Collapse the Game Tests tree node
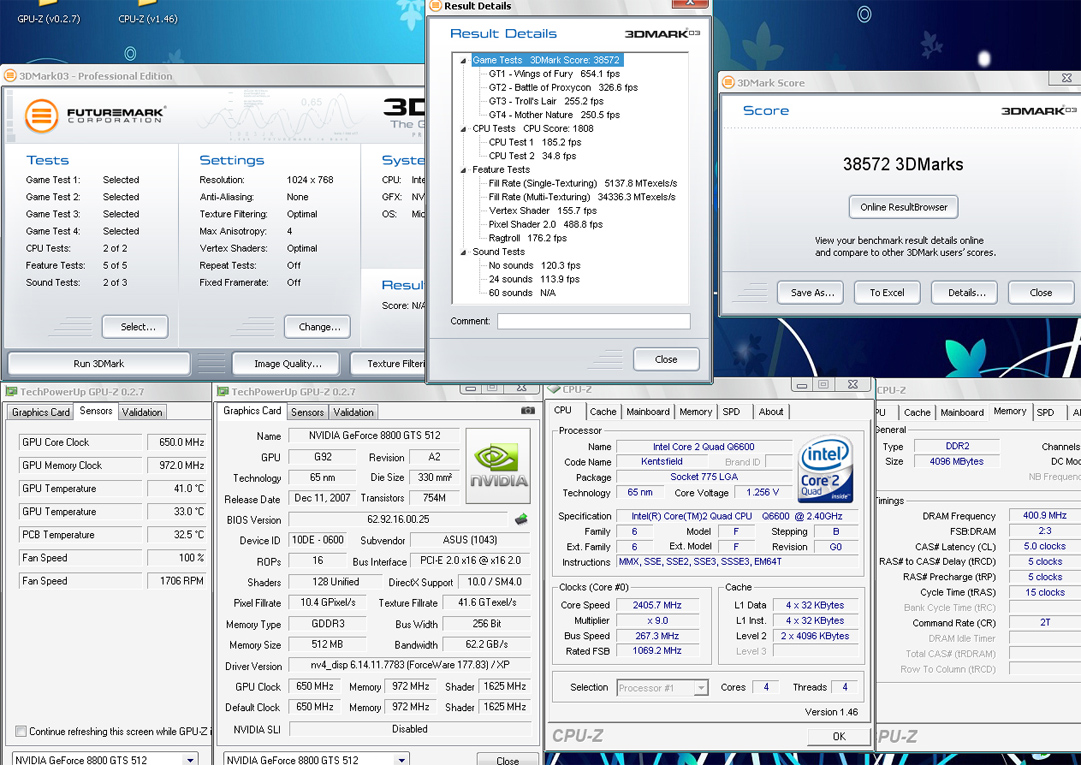The image size is (1081, 765). pyautogui.click(x=463, y=61)
